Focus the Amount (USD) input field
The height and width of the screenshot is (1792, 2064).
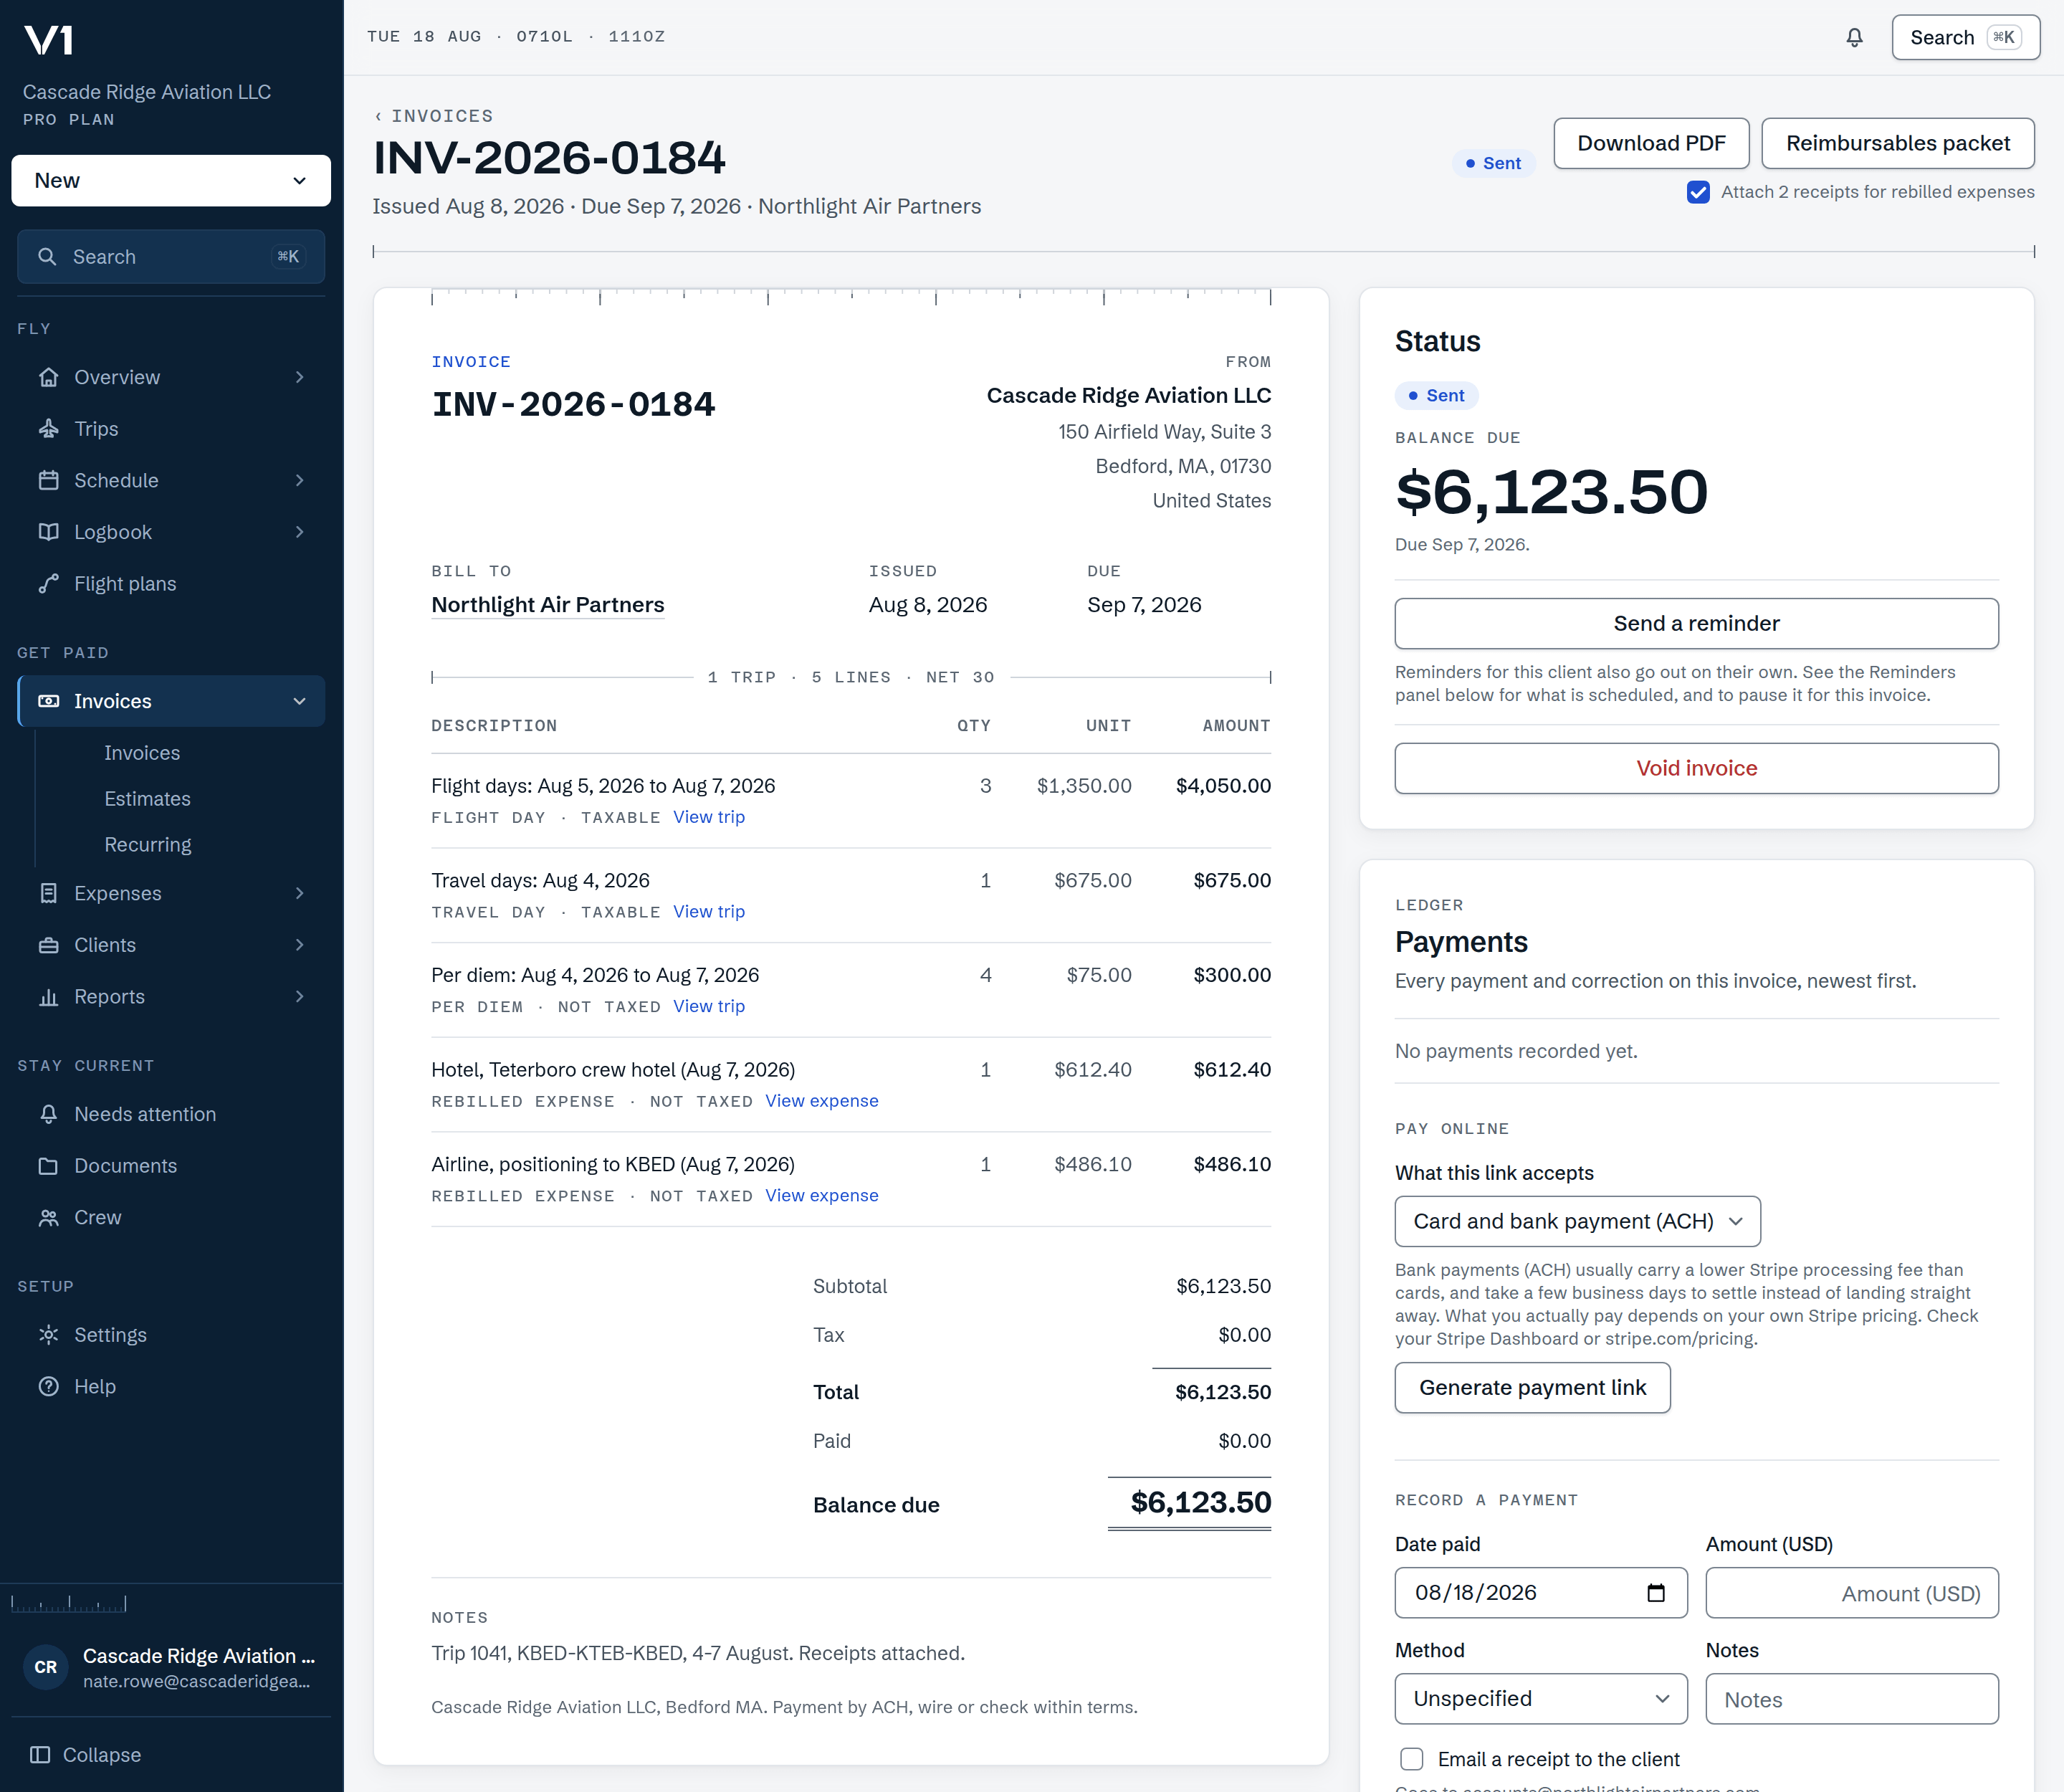pyautogui.click(x=1852, y=1593)
